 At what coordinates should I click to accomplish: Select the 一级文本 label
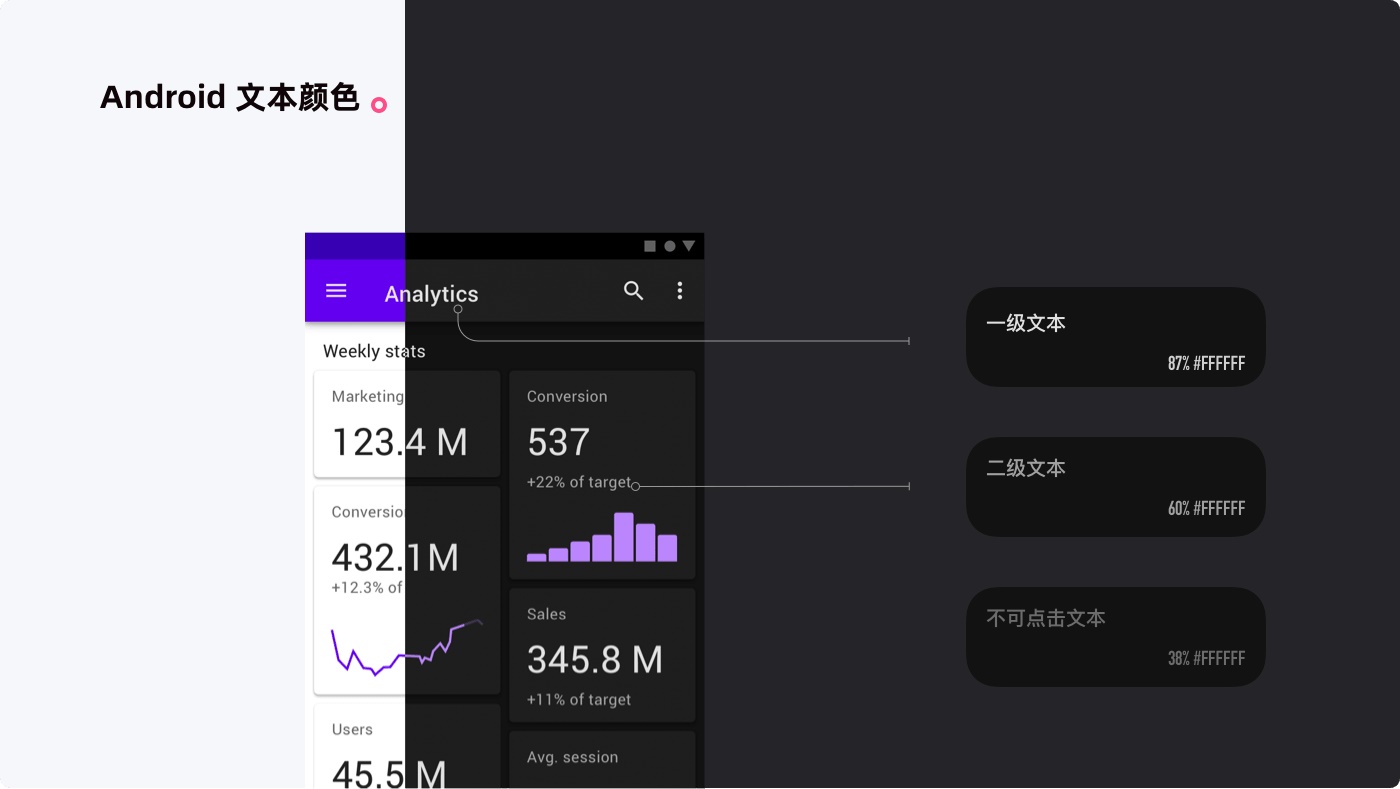1026,323
